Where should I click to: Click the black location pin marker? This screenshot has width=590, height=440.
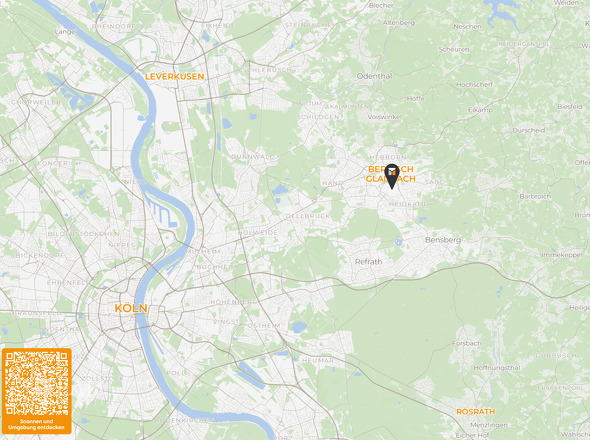(392, 176)
